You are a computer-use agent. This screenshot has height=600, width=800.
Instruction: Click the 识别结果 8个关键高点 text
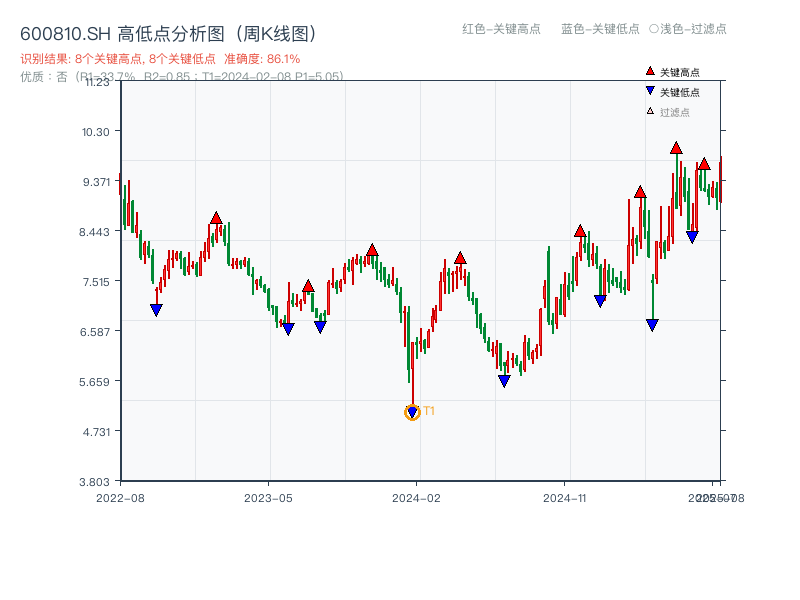118,59
